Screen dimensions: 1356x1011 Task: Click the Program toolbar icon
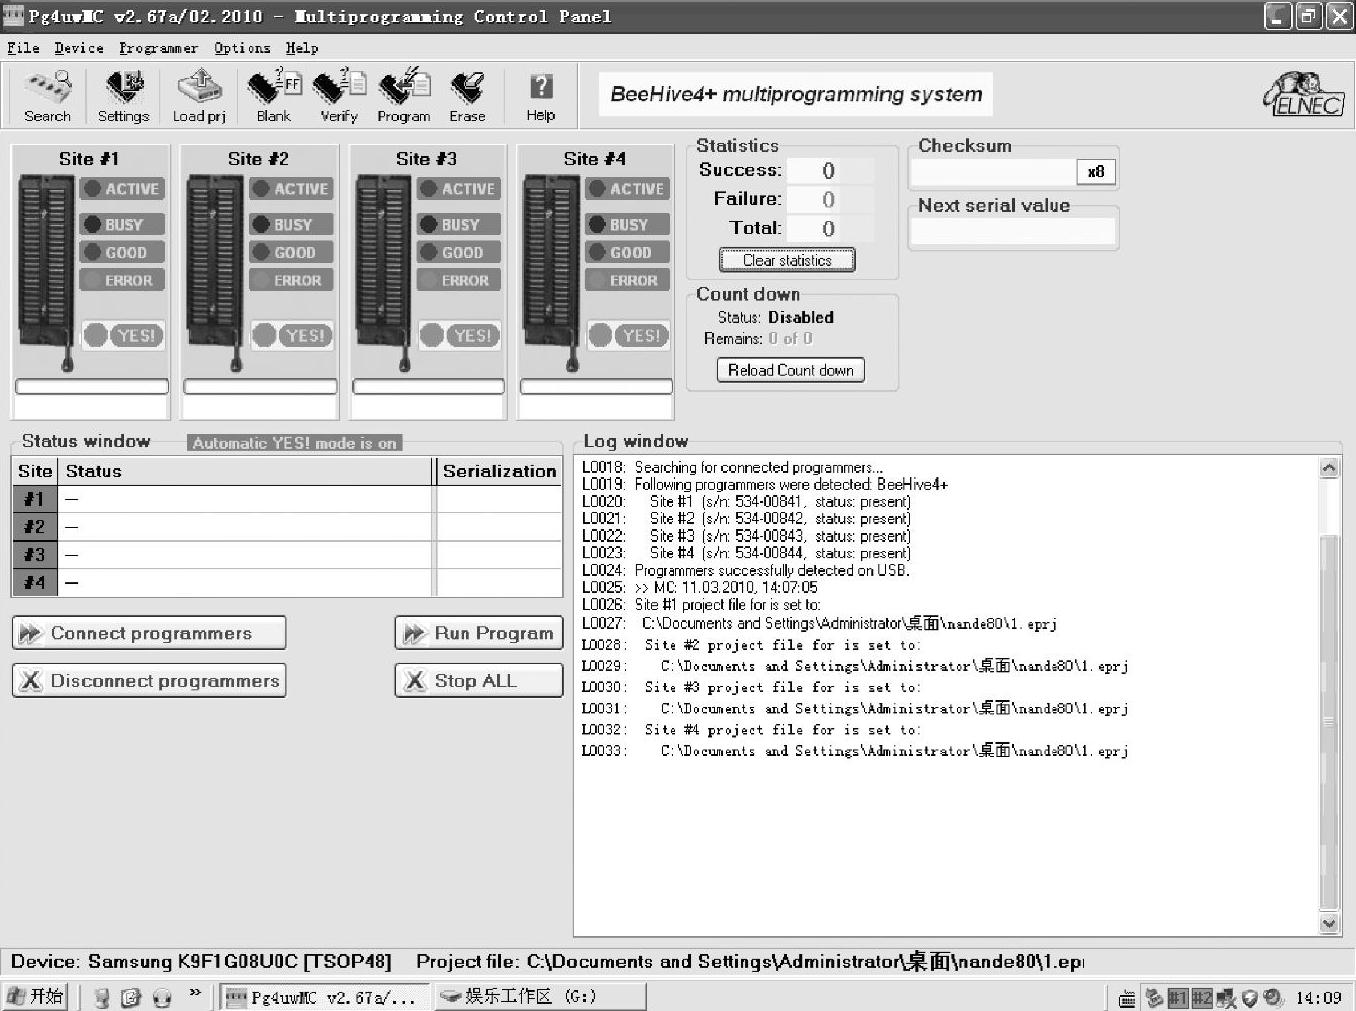(404, 97)
